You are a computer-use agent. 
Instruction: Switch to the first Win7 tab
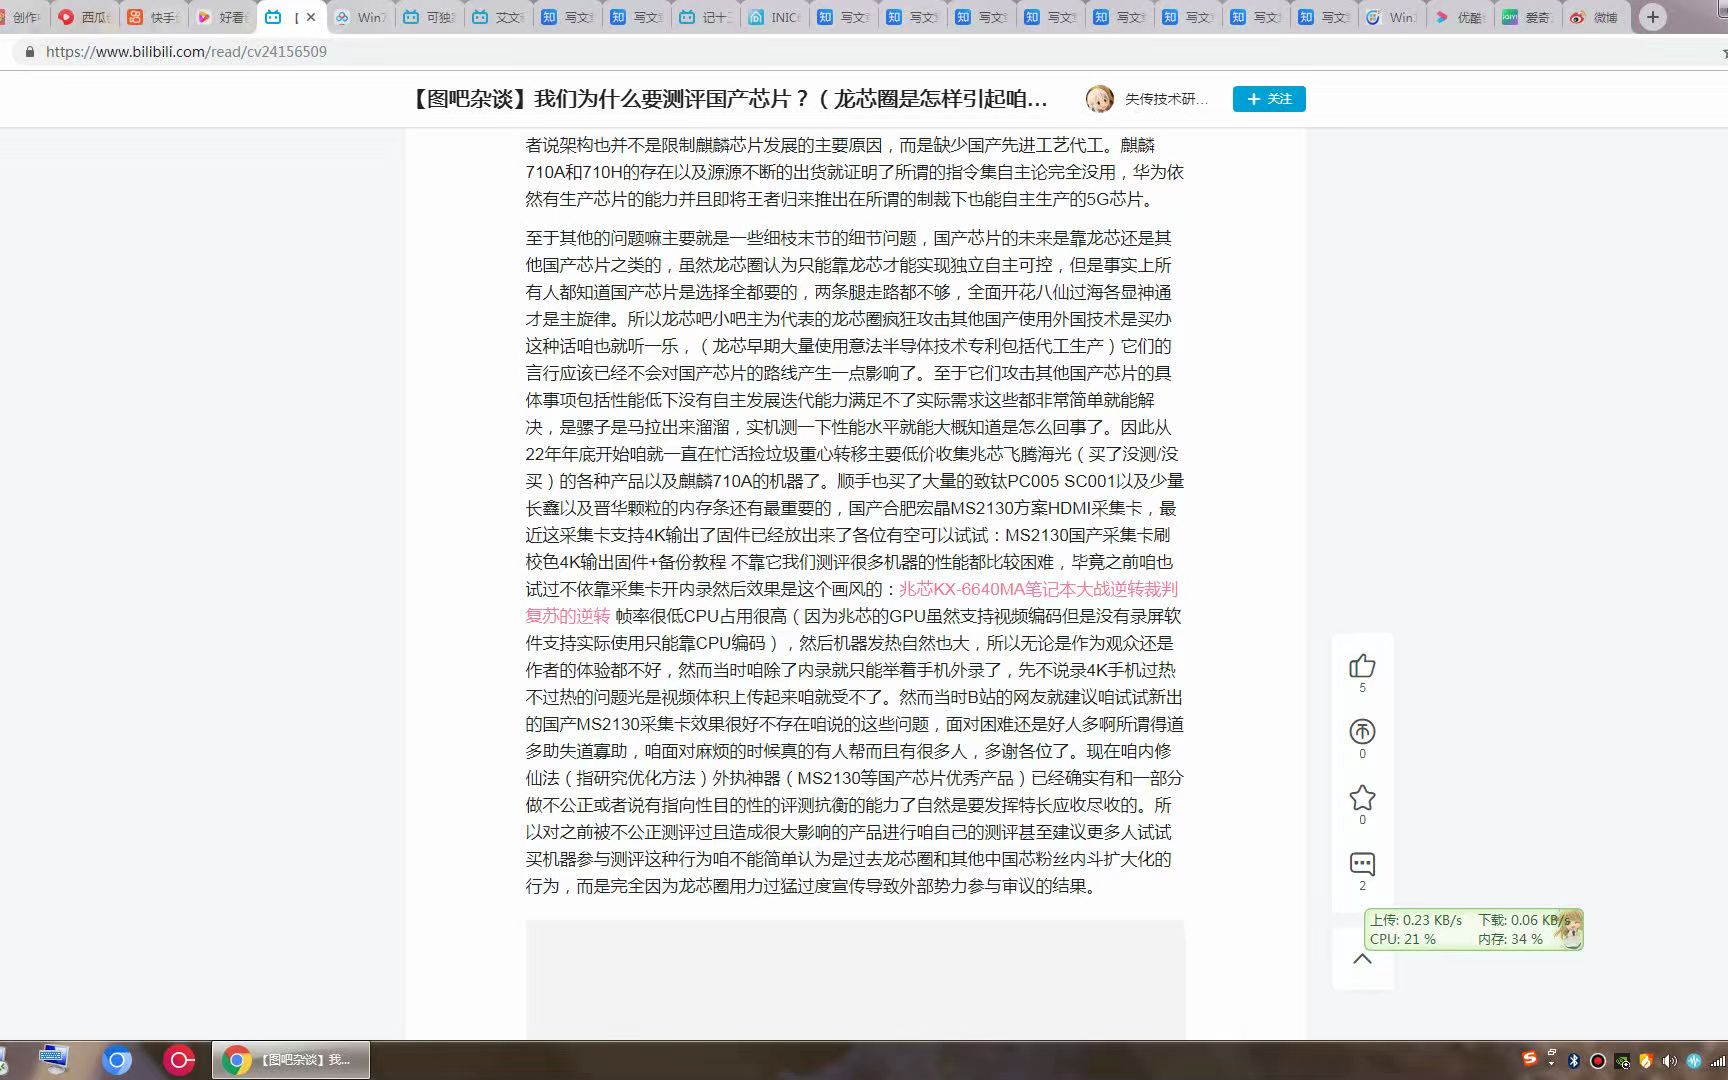tap(360, 17)
